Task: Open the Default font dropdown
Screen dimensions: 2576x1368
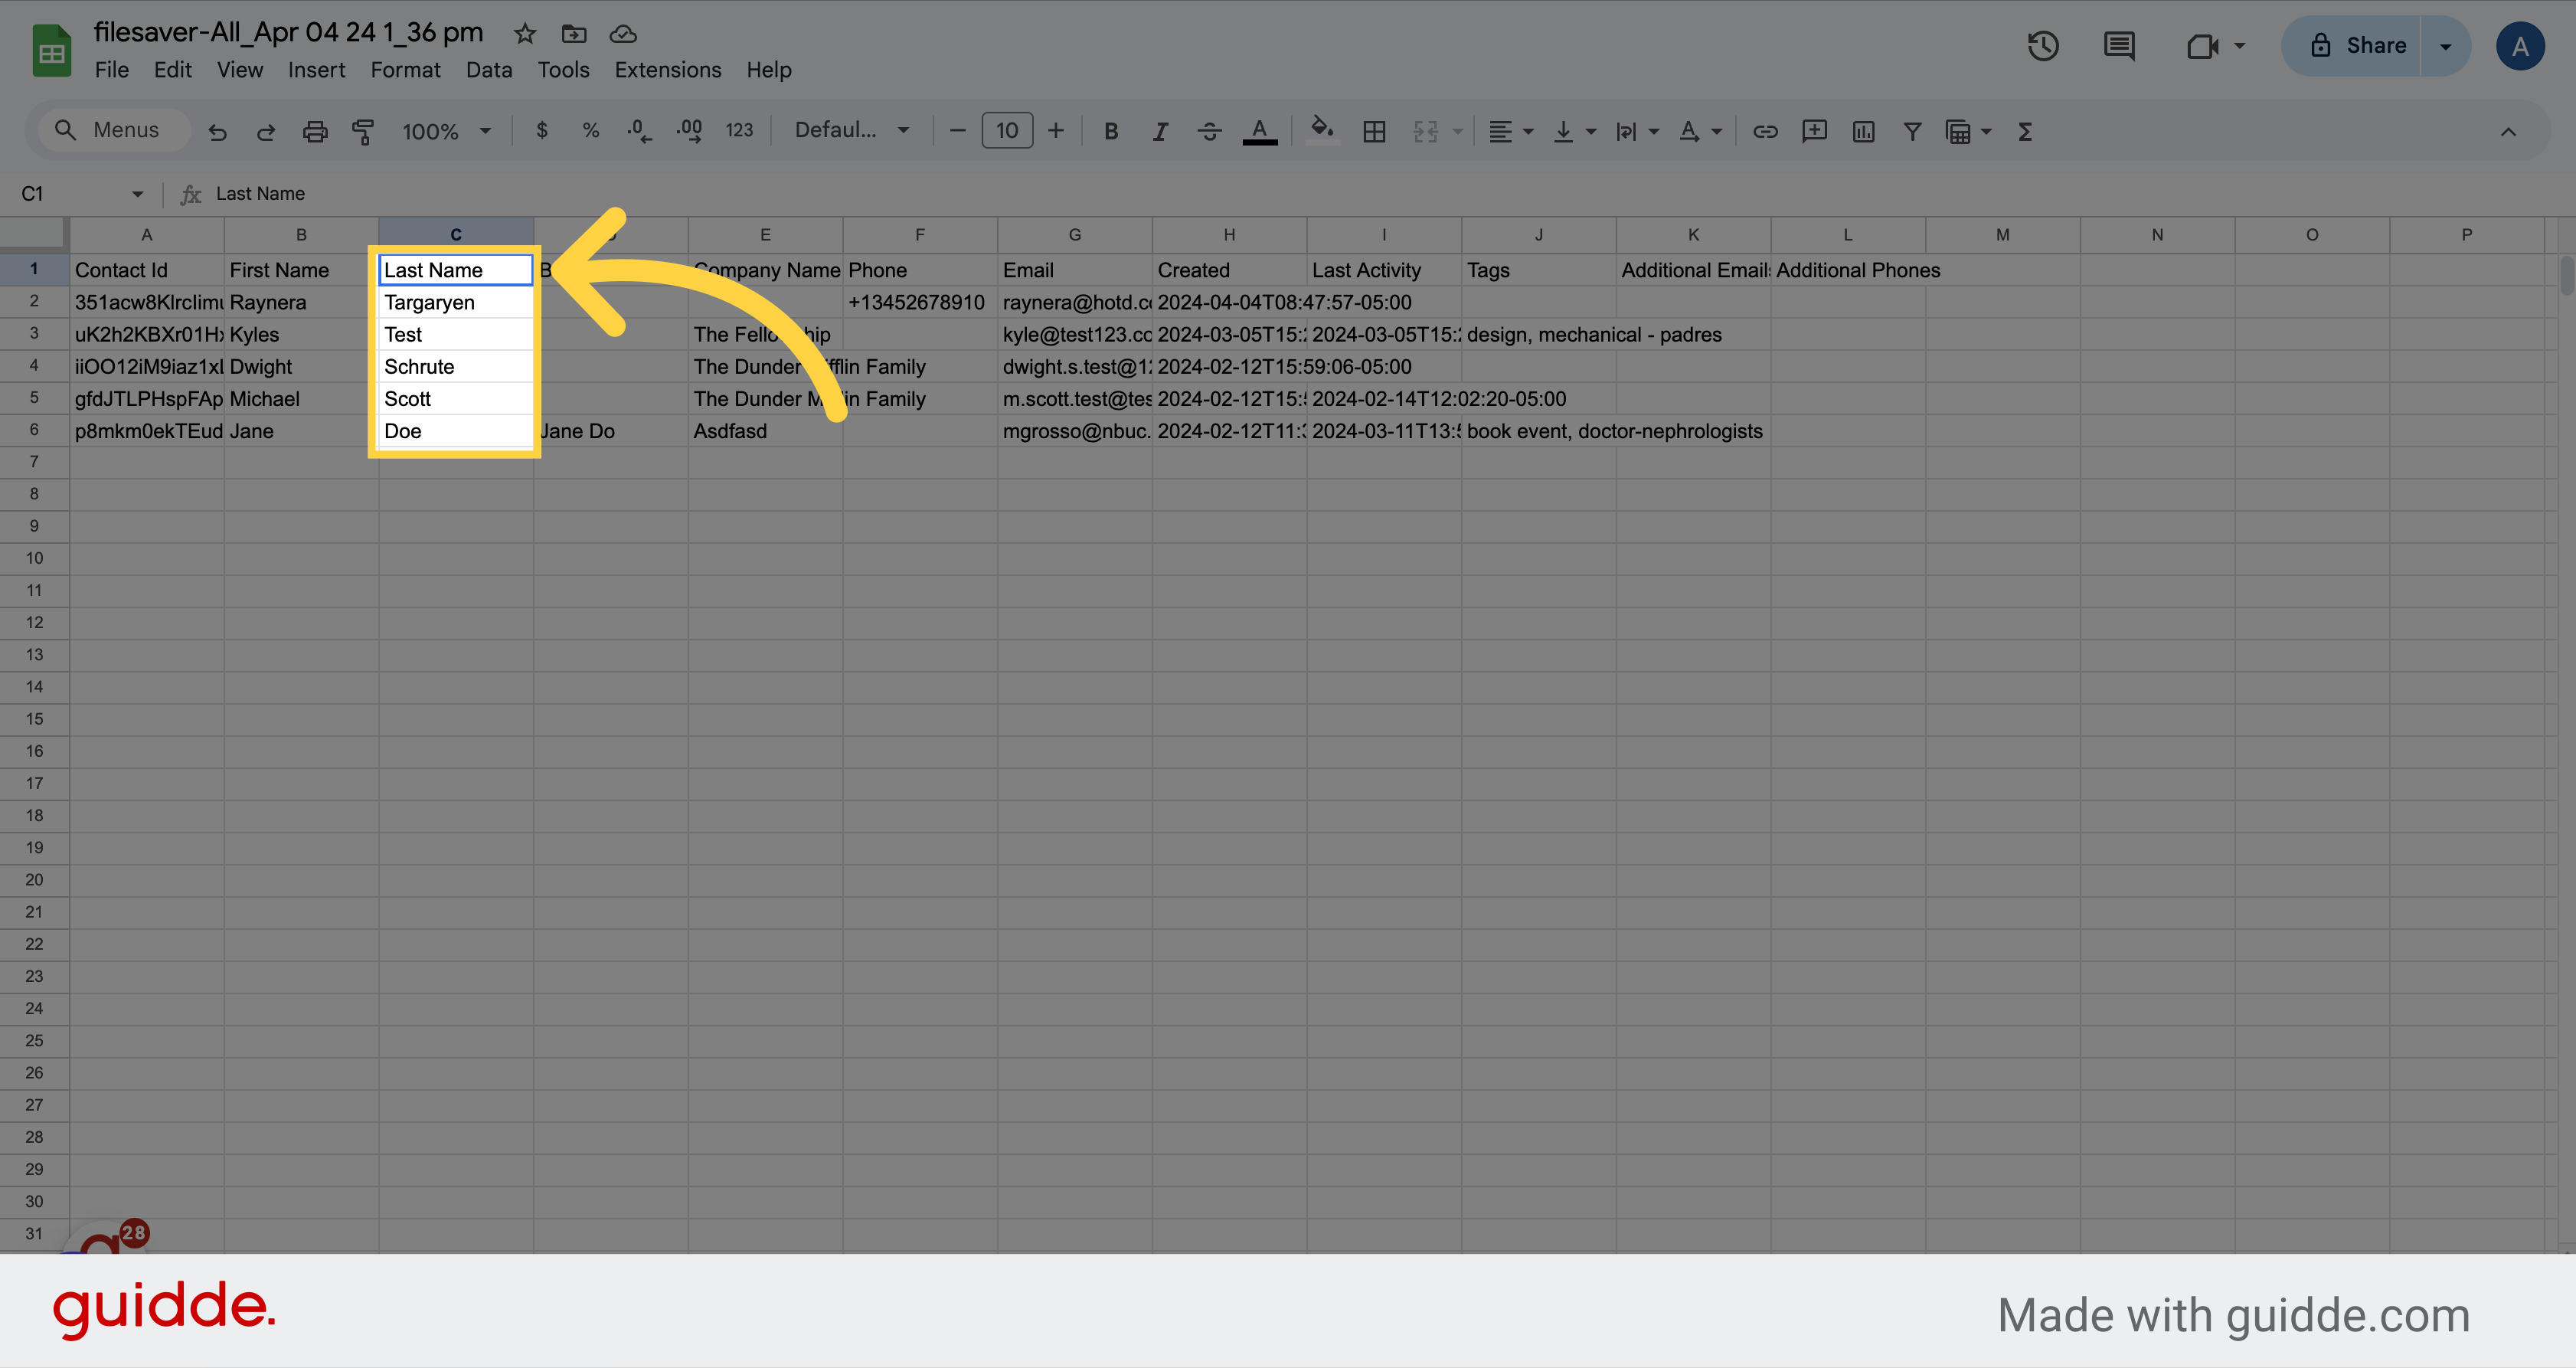Action: (852, 130)
